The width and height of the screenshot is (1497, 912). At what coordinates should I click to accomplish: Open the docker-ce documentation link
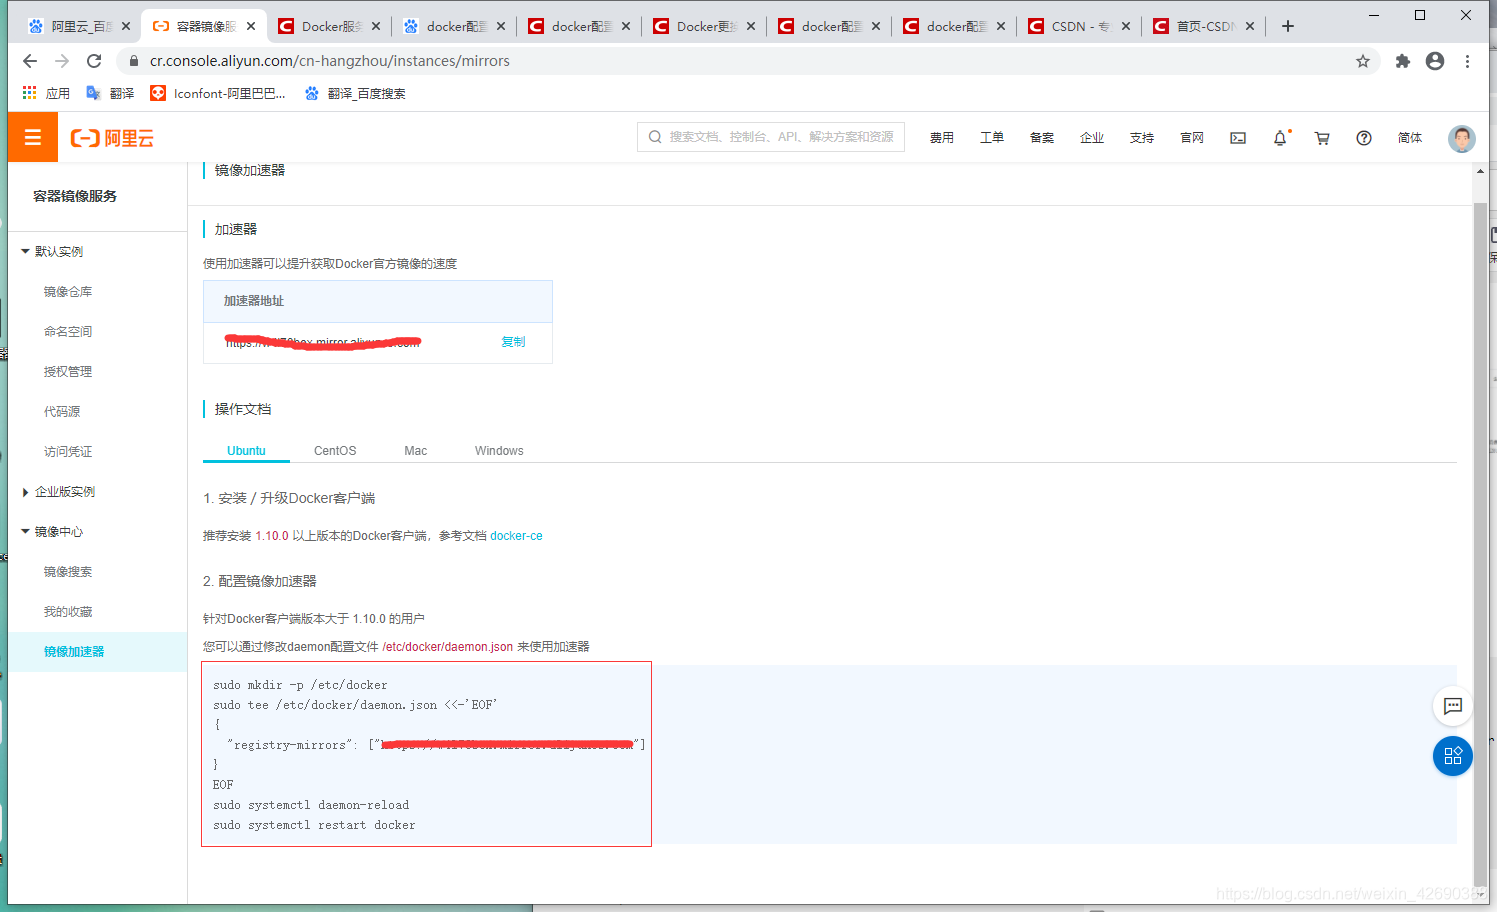click(x=516, y=536)
